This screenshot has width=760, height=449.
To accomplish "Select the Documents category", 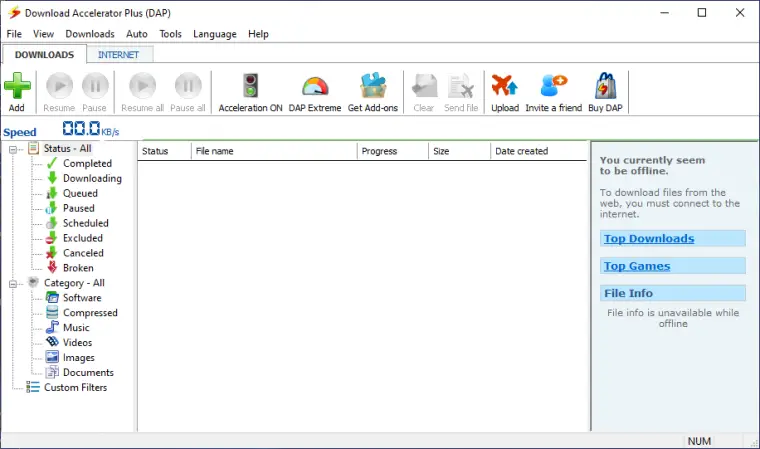I will pyautogui.click(x=88, y=372).
